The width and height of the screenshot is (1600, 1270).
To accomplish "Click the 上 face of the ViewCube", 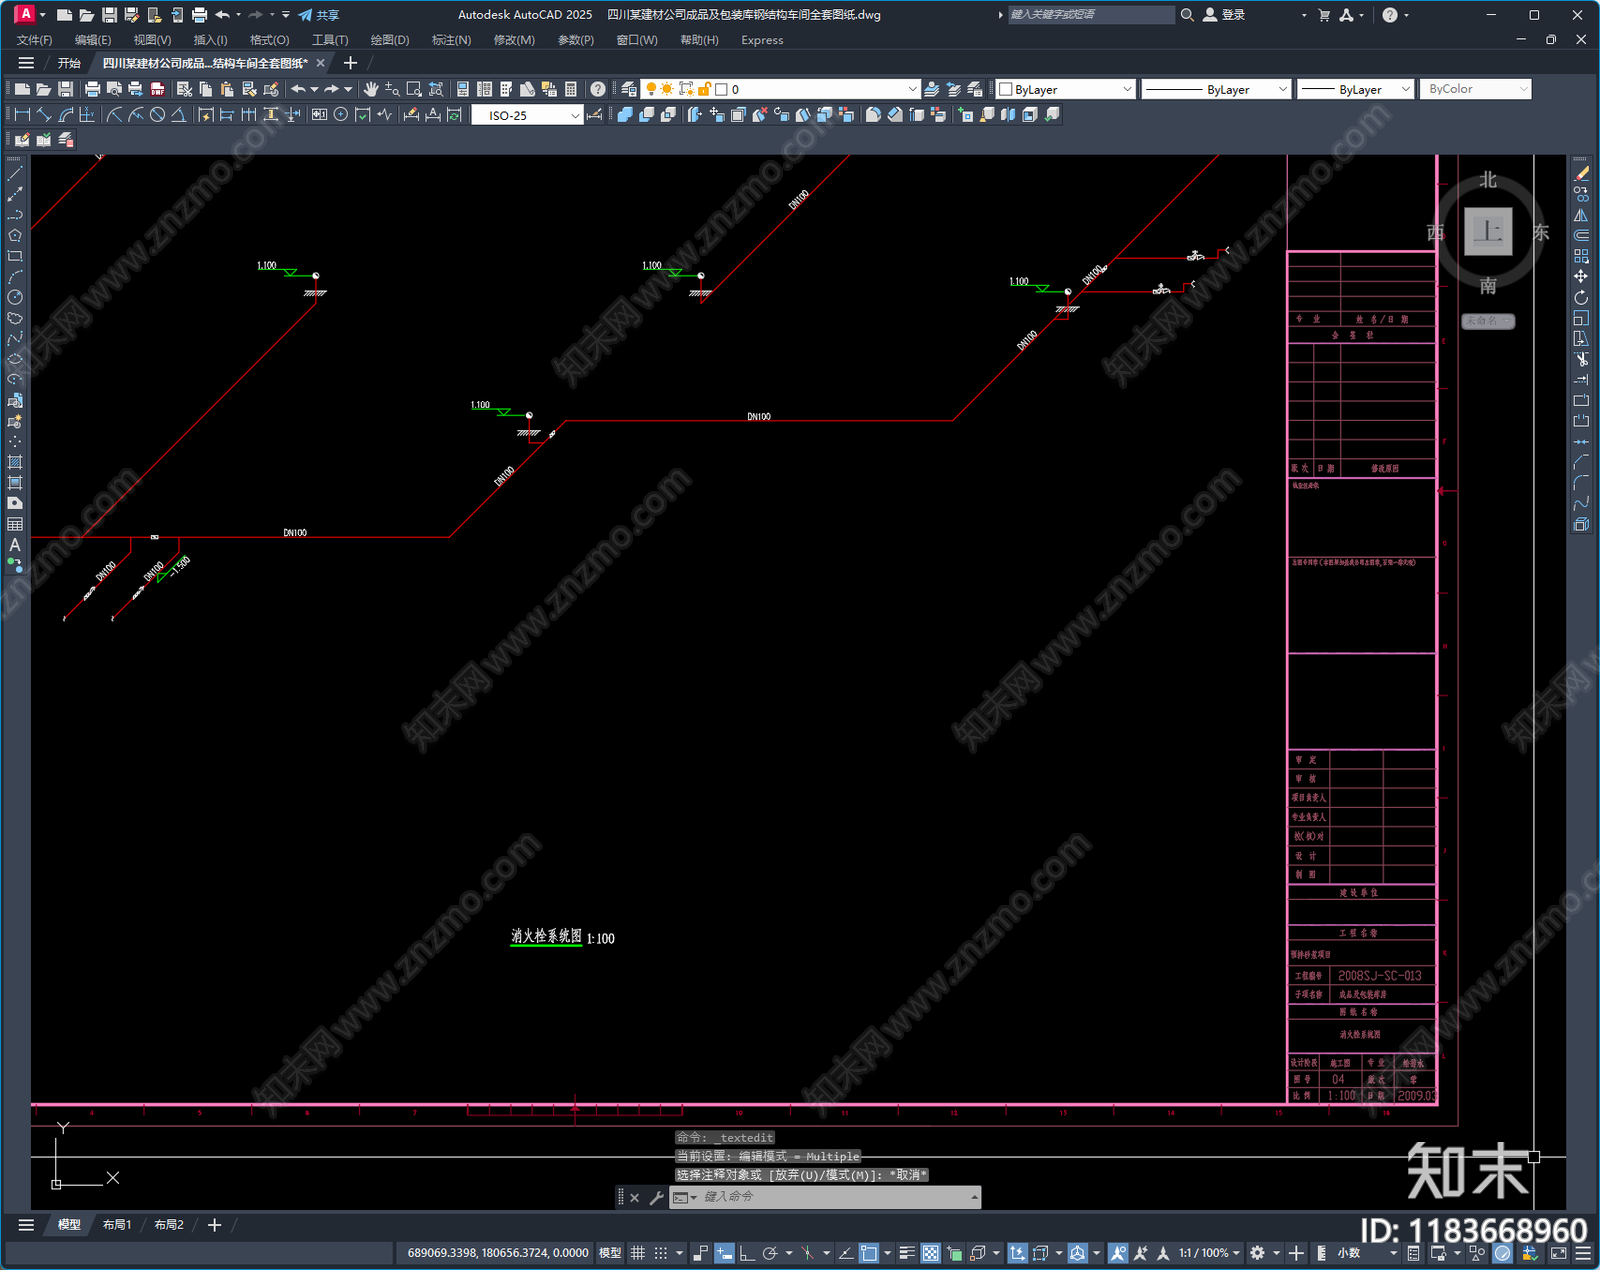I will pyautogui.click(x=1488, y=232).
